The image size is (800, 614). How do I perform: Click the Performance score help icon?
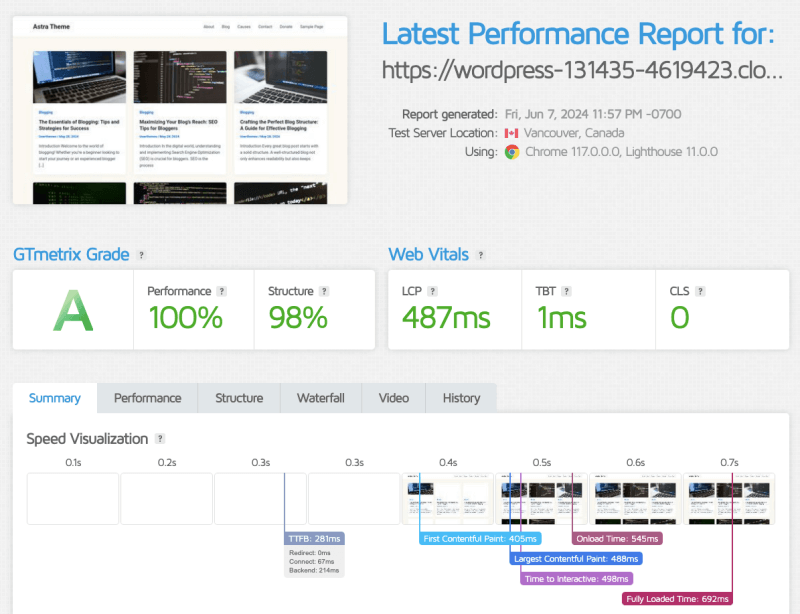(221, 291)
